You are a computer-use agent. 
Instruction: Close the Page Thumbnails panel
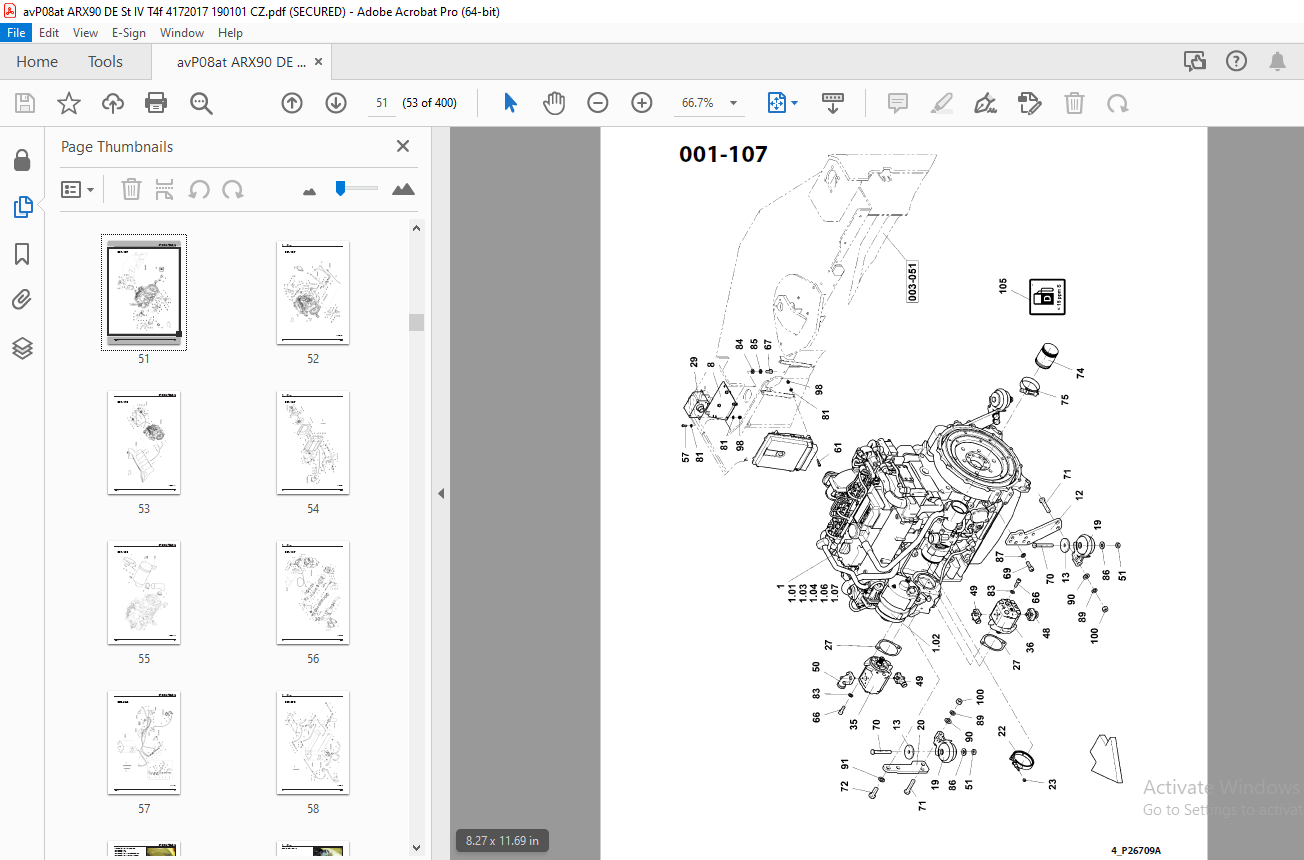[x=403, y=146]
